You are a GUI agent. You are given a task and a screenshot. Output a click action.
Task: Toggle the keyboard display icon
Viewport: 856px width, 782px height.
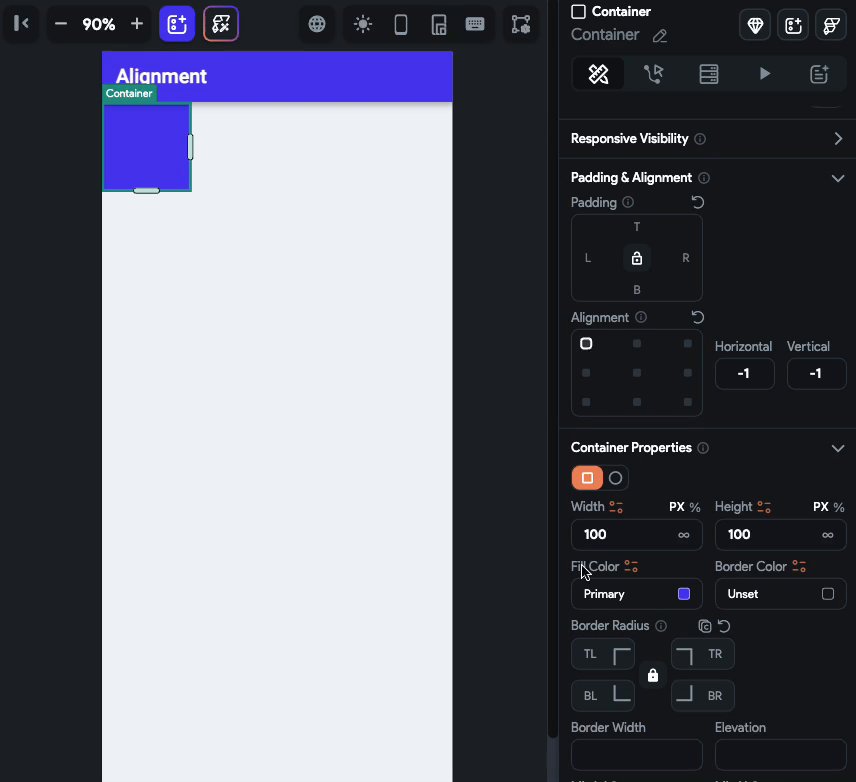point(475,24)
